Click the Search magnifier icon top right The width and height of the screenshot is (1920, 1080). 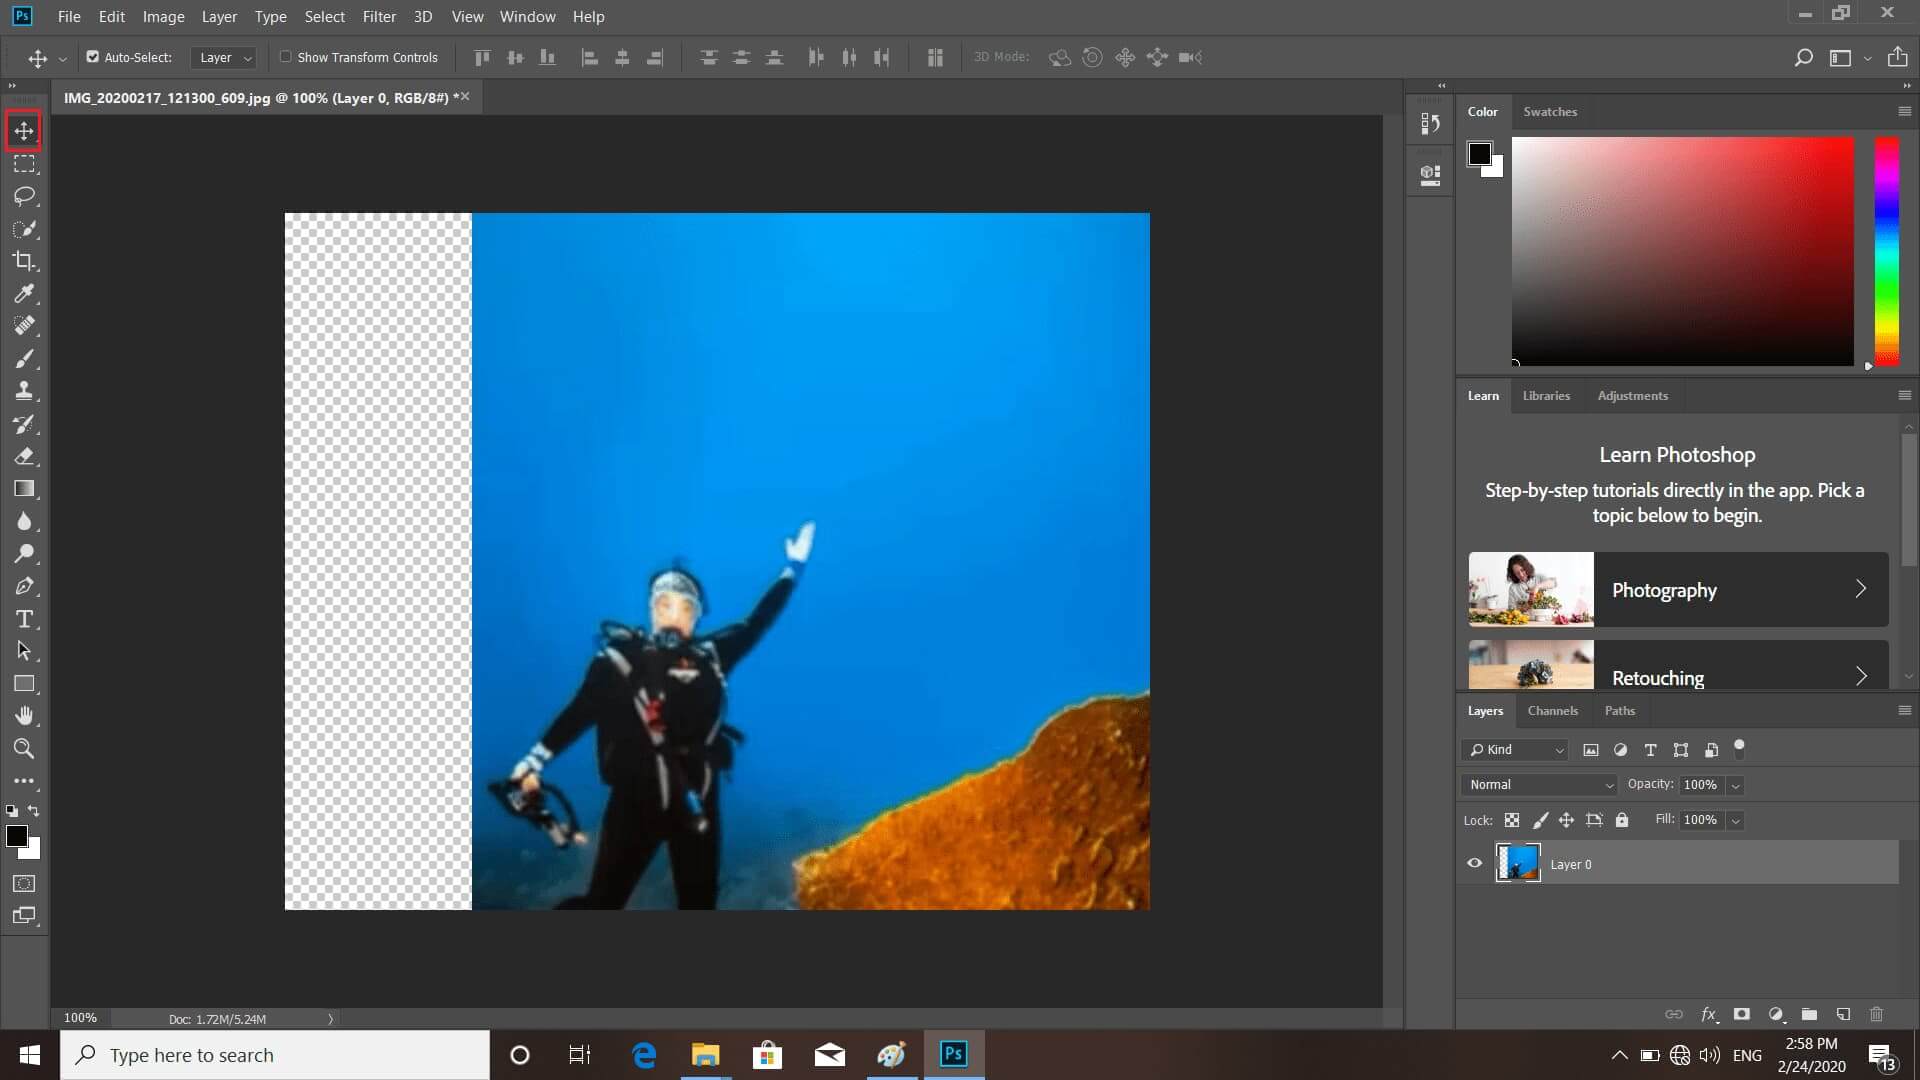click(1803, 58)
